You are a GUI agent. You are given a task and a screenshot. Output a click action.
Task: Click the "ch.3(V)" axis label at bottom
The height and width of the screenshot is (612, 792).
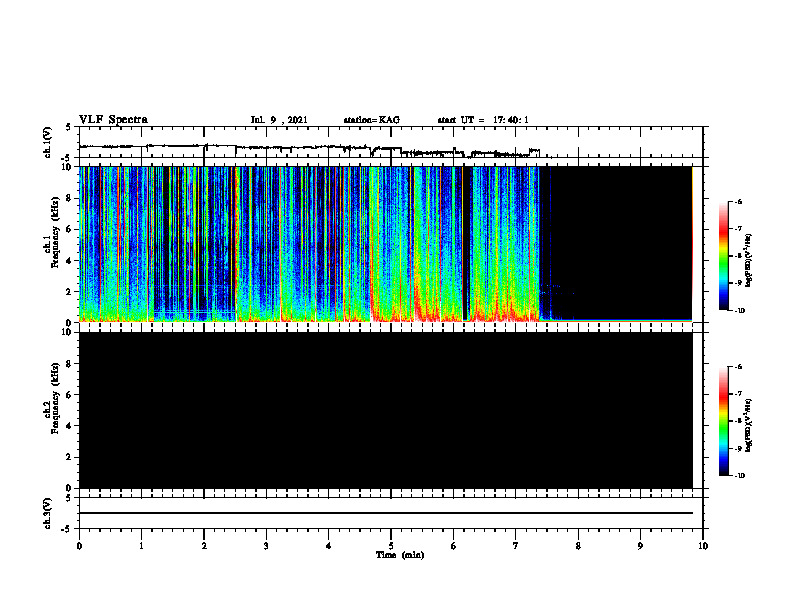(48, 513)
